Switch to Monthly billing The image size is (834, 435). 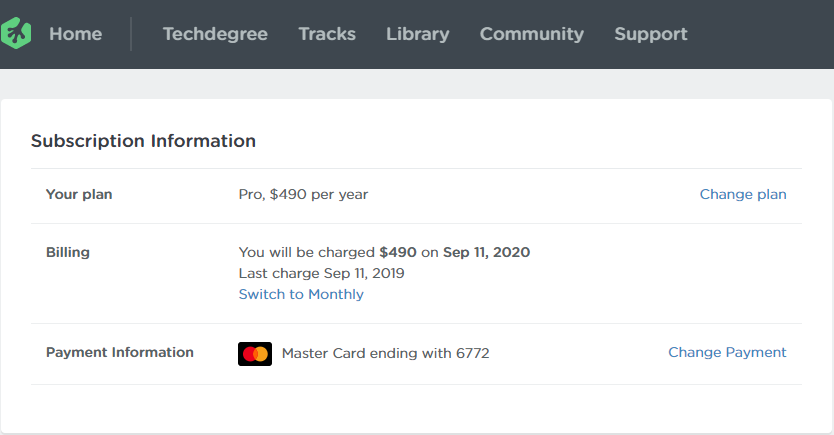[301, 294]
